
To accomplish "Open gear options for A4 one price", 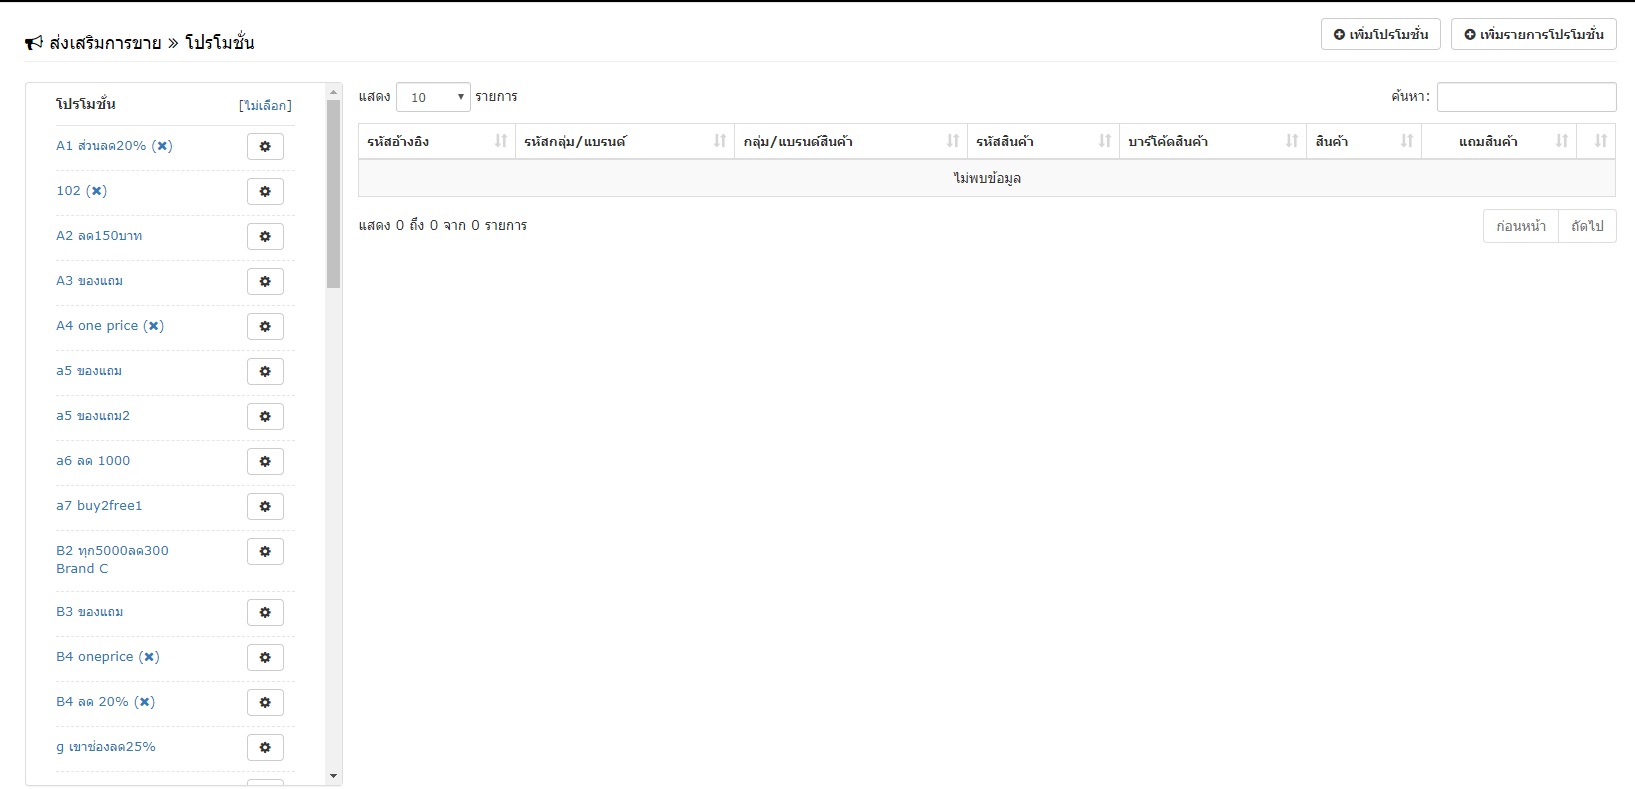I will point(265,327).
